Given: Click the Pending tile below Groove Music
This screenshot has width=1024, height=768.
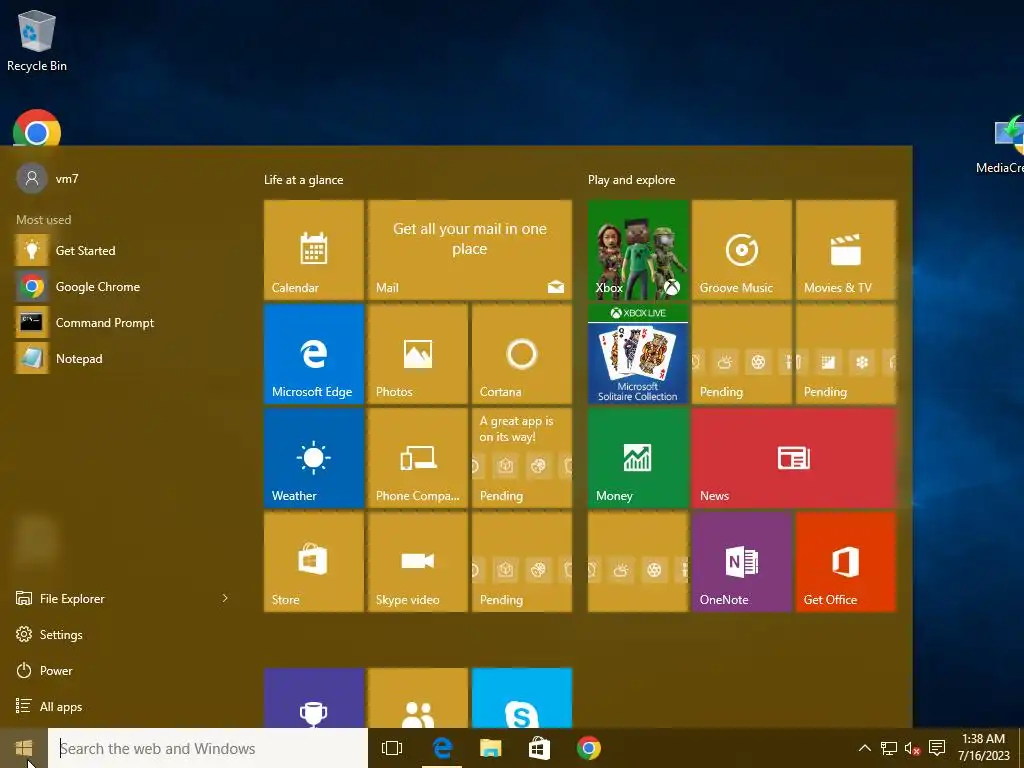Looking at the screenshot, I should point(741,353).
